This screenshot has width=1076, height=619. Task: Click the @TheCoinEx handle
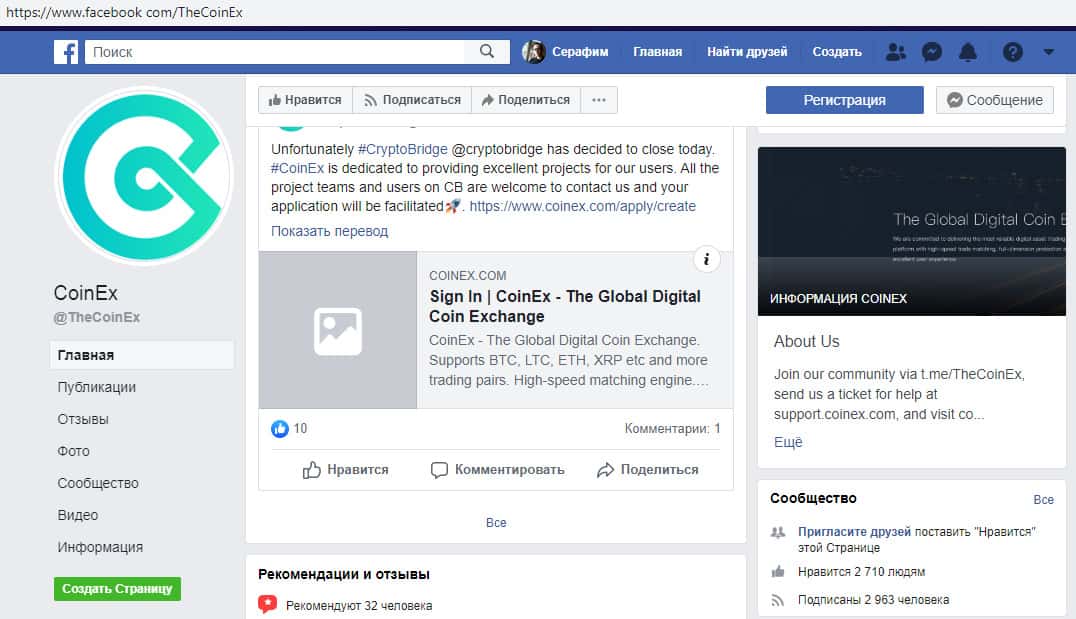coord(97,317)
